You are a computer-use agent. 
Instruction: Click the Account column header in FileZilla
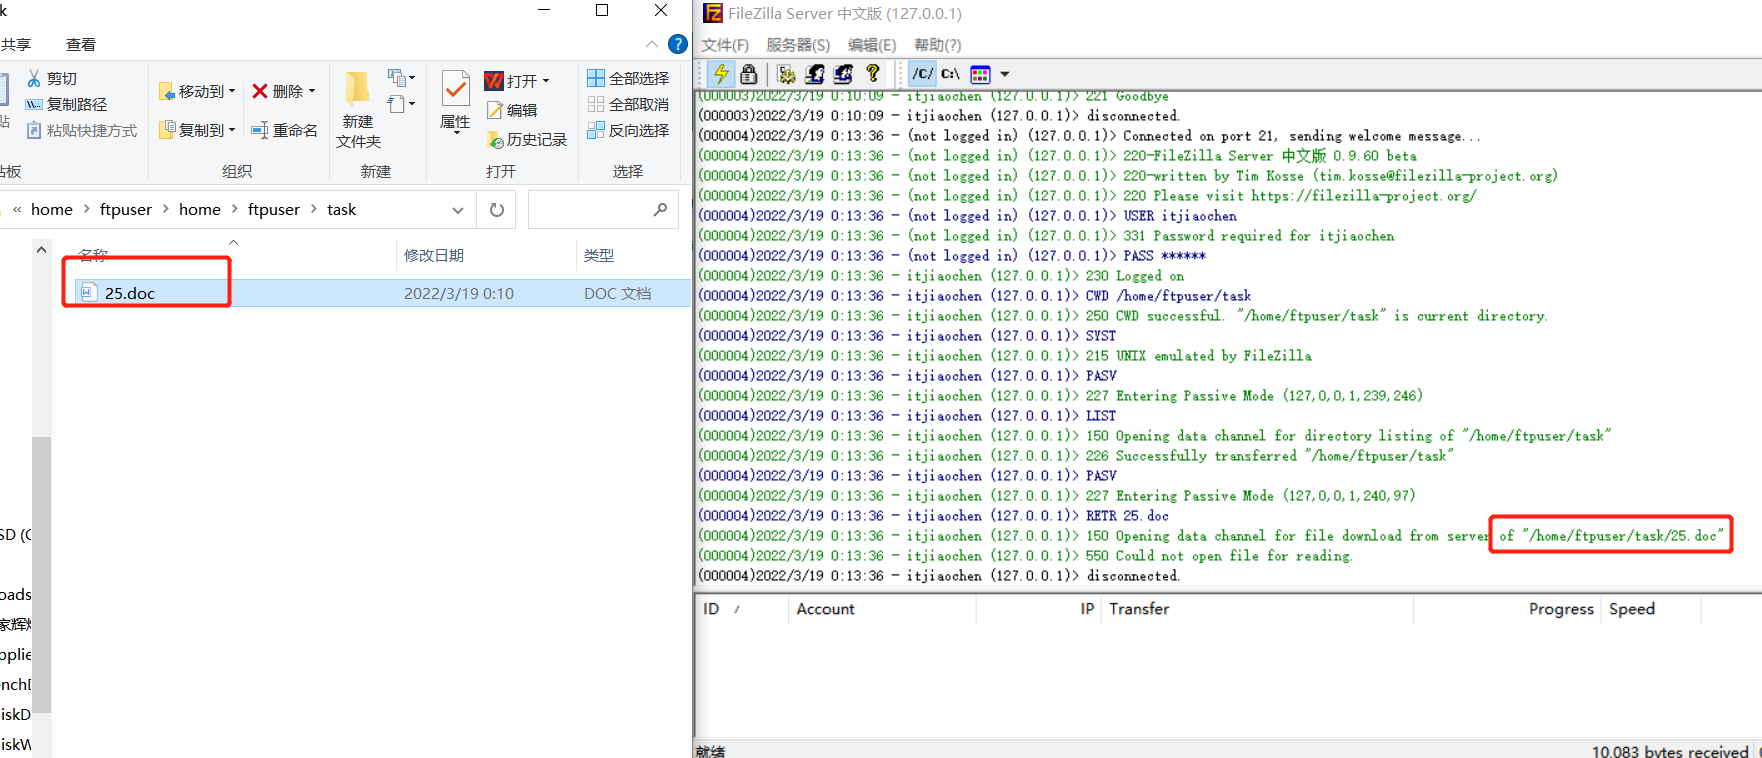[825, 609]
